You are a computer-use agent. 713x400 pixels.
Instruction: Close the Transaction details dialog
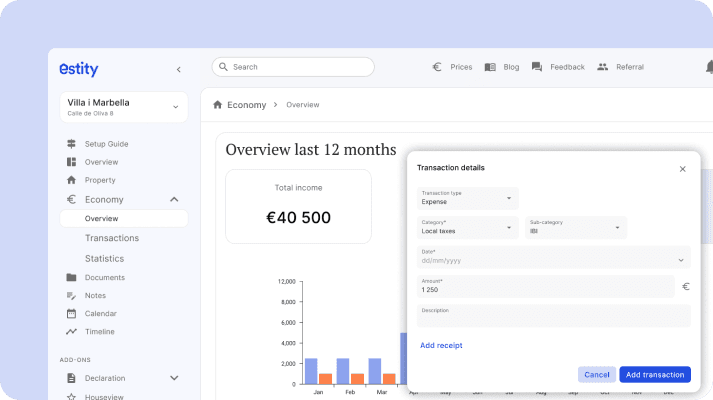(x=683, y=169)
